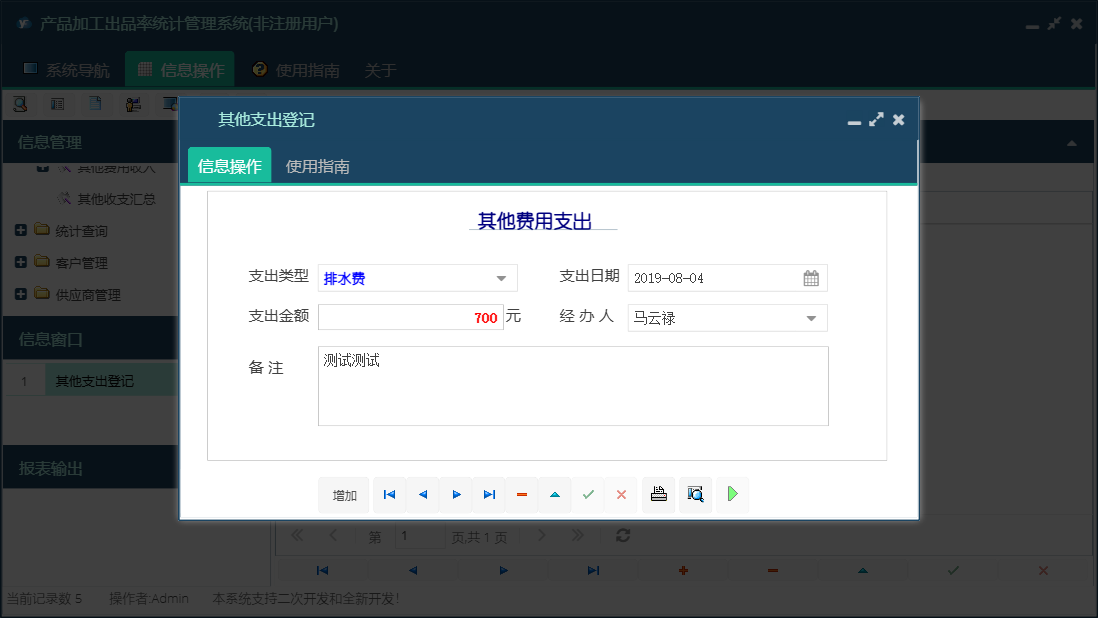
Task: Open print preview for the expense form
Action: tap(695, 494)
